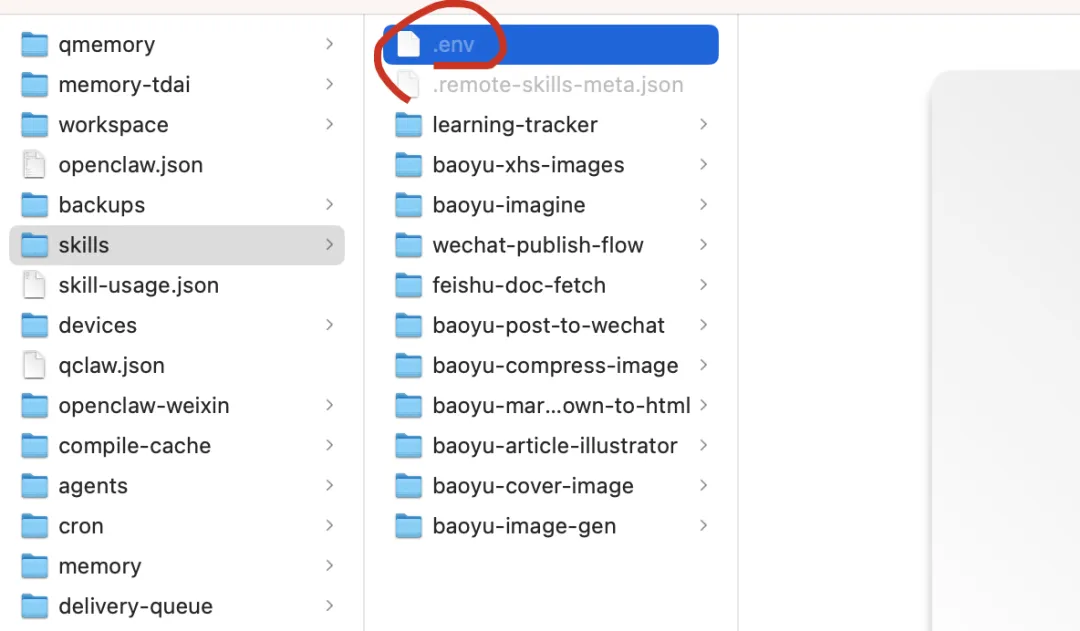This screenshot has width=1080, height=631.
Task: Expand the baoyu-xhs-images folder chevron
Action: click(704, 165)
